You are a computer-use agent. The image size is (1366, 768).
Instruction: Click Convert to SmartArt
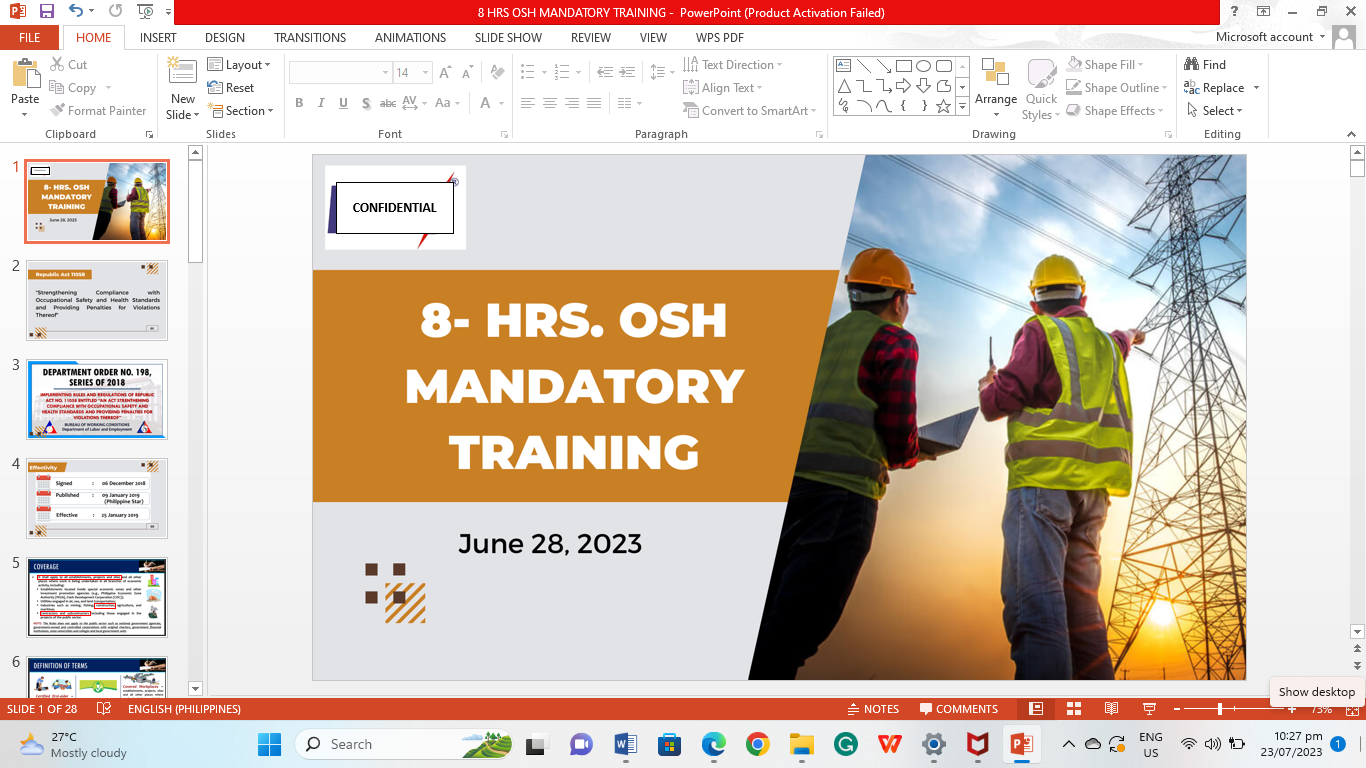[750, 111]
